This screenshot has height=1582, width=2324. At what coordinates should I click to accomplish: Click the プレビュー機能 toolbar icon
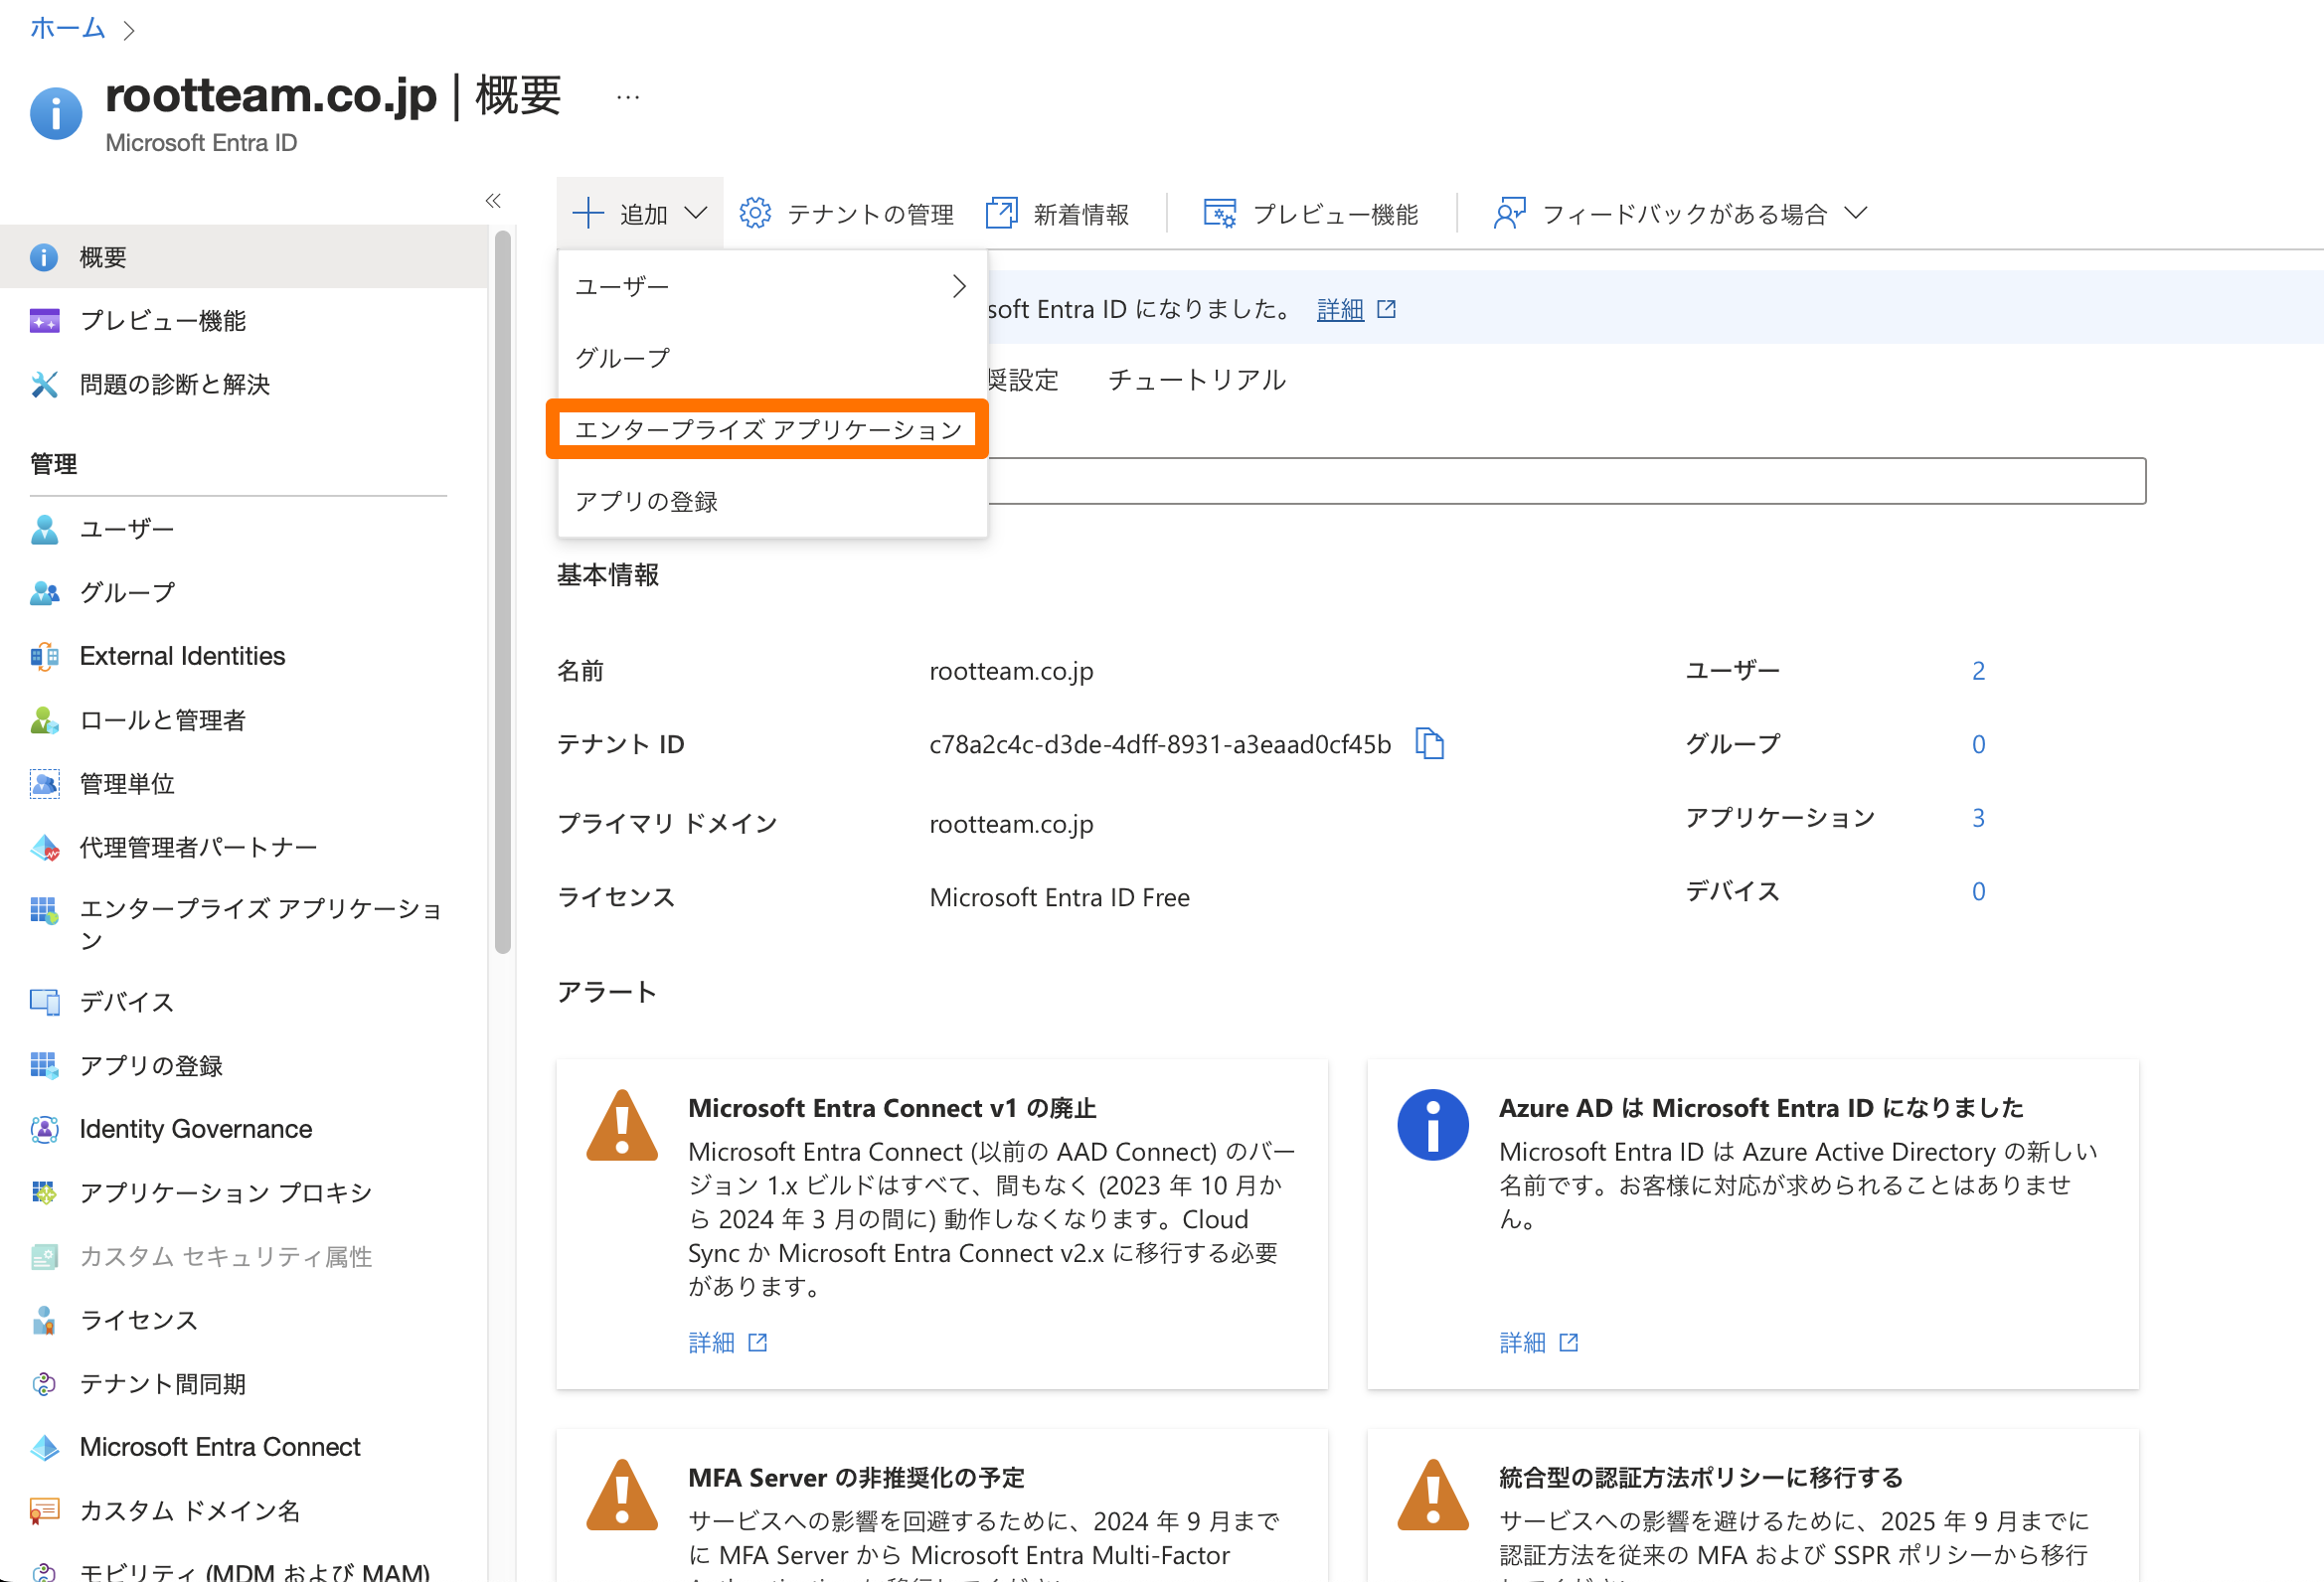1219,213
